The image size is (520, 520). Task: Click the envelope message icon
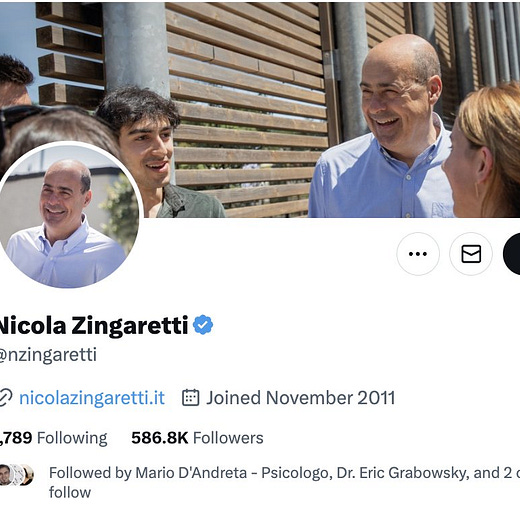pos(471,254)
